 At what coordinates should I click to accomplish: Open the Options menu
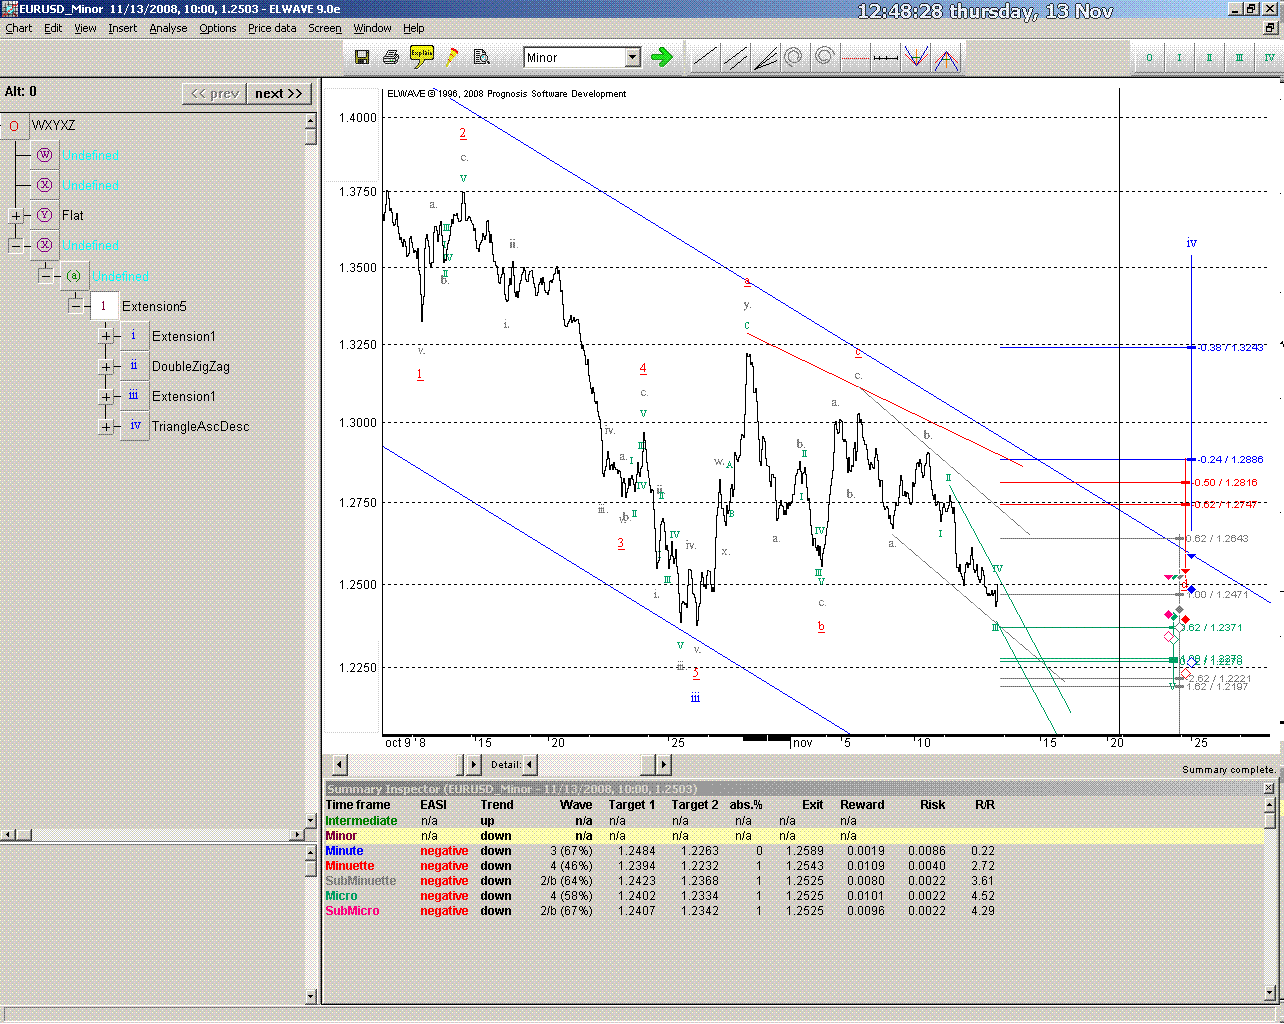(x=217, y=28)
